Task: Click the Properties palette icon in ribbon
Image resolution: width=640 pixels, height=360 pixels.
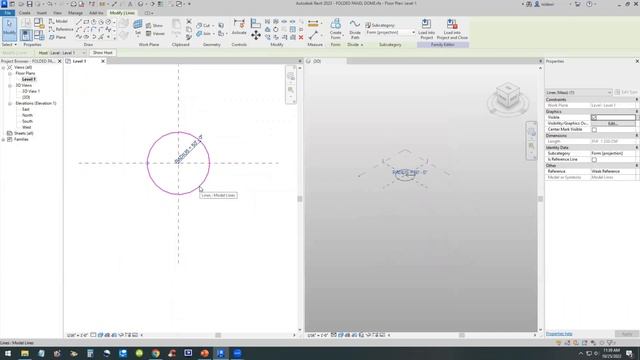Action: tap(26, 35)
